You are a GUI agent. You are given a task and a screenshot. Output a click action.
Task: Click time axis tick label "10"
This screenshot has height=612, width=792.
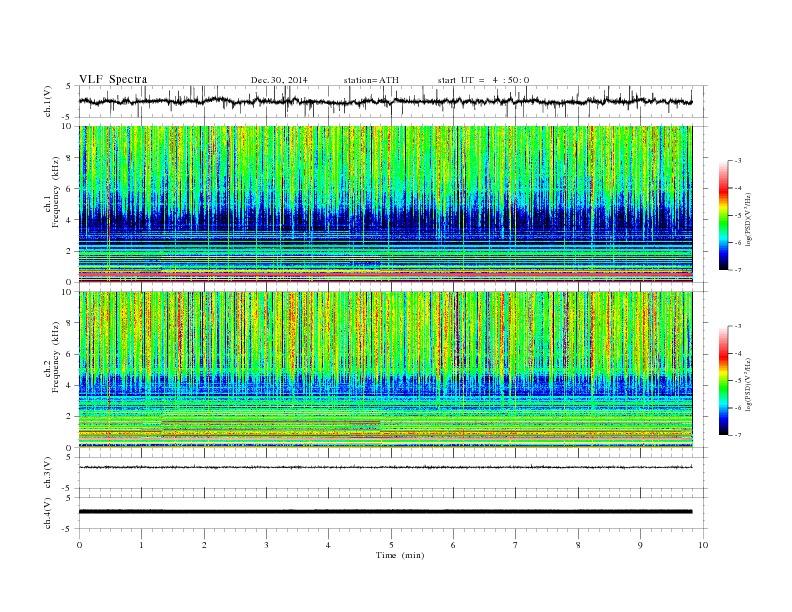pyautogui.click(x=703, y=545)
